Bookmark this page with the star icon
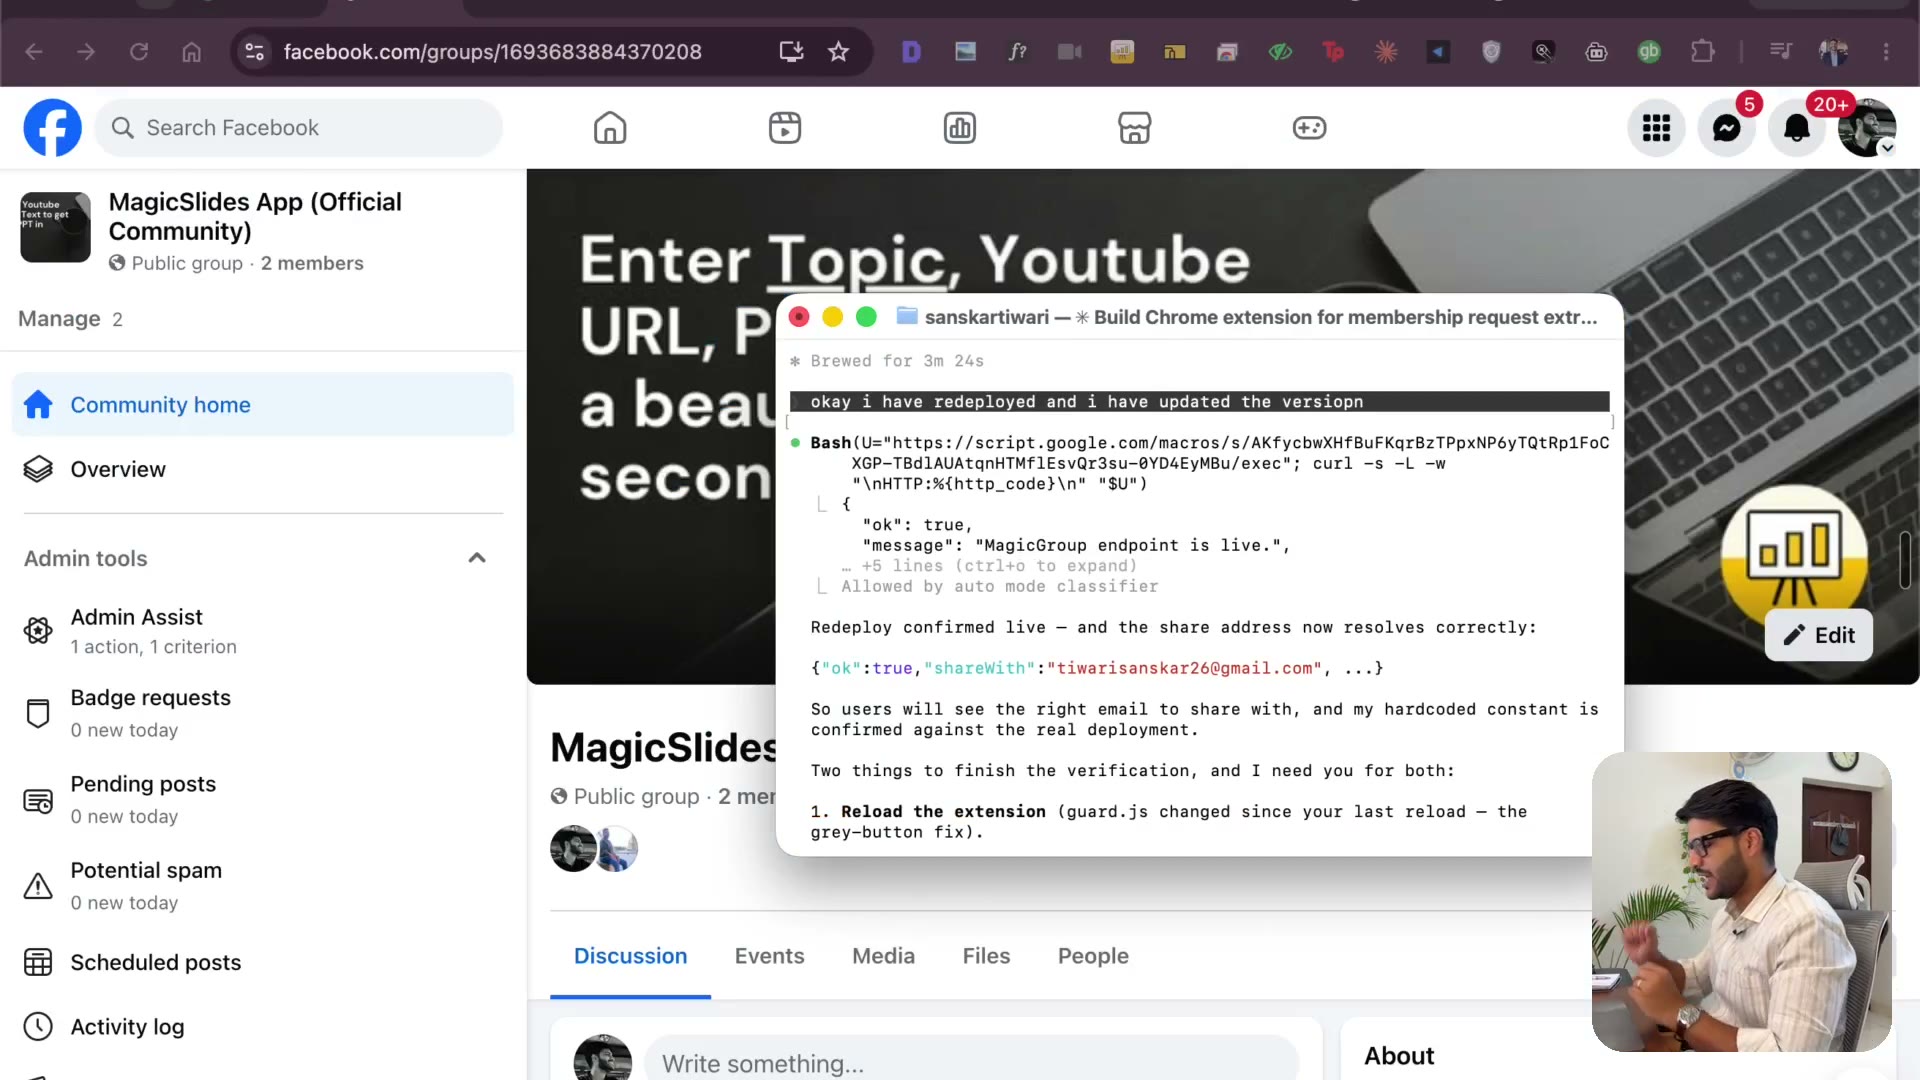1920x1080 pixels. coord(838,51)
